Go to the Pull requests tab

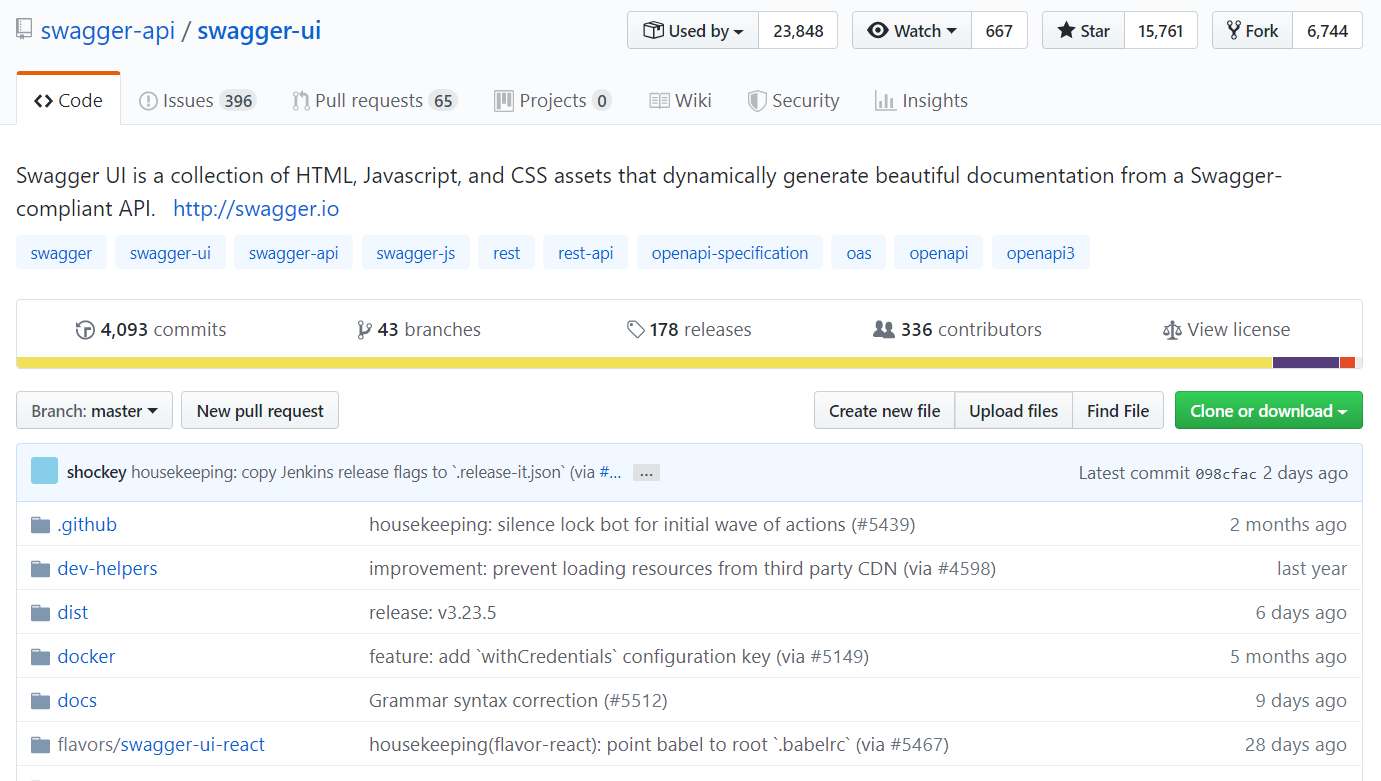373,101
